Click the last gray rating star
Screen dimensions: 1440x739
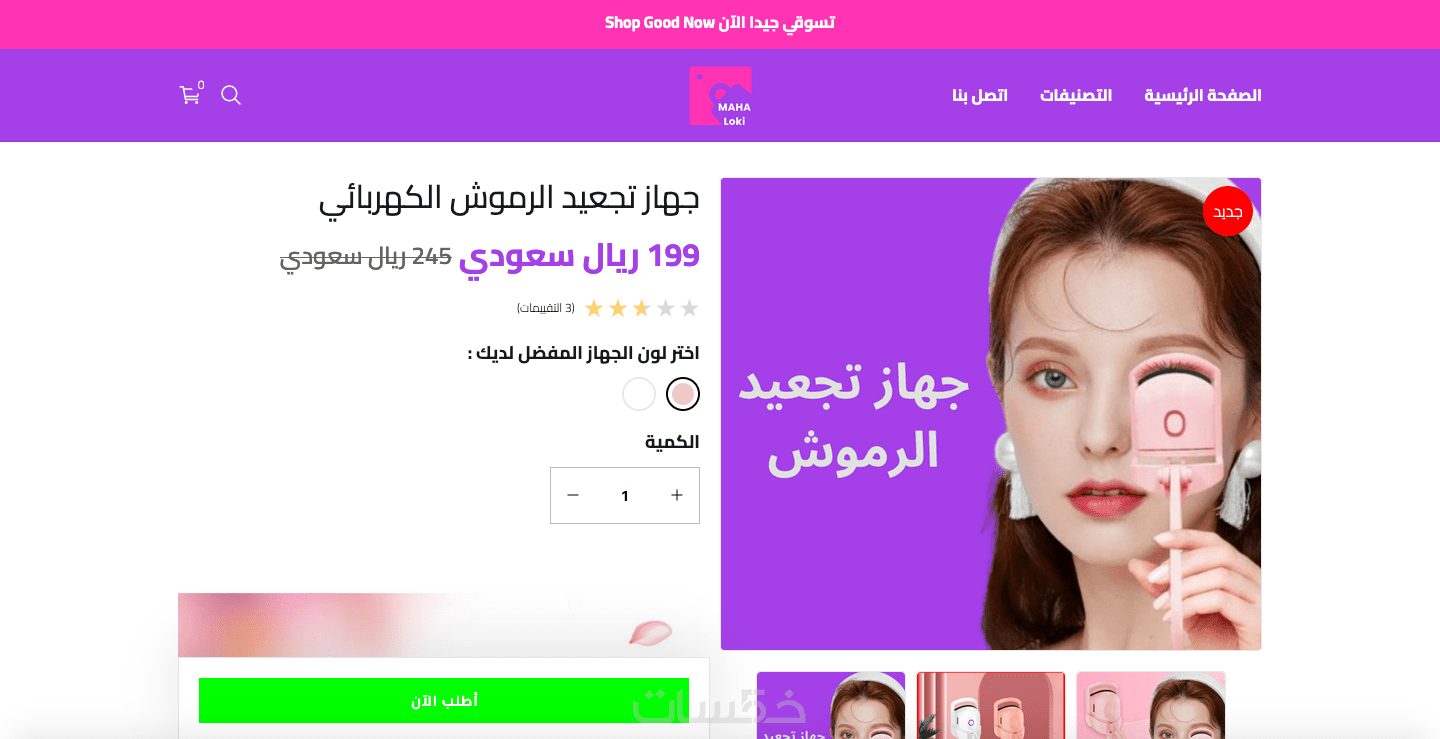[689, 308]
